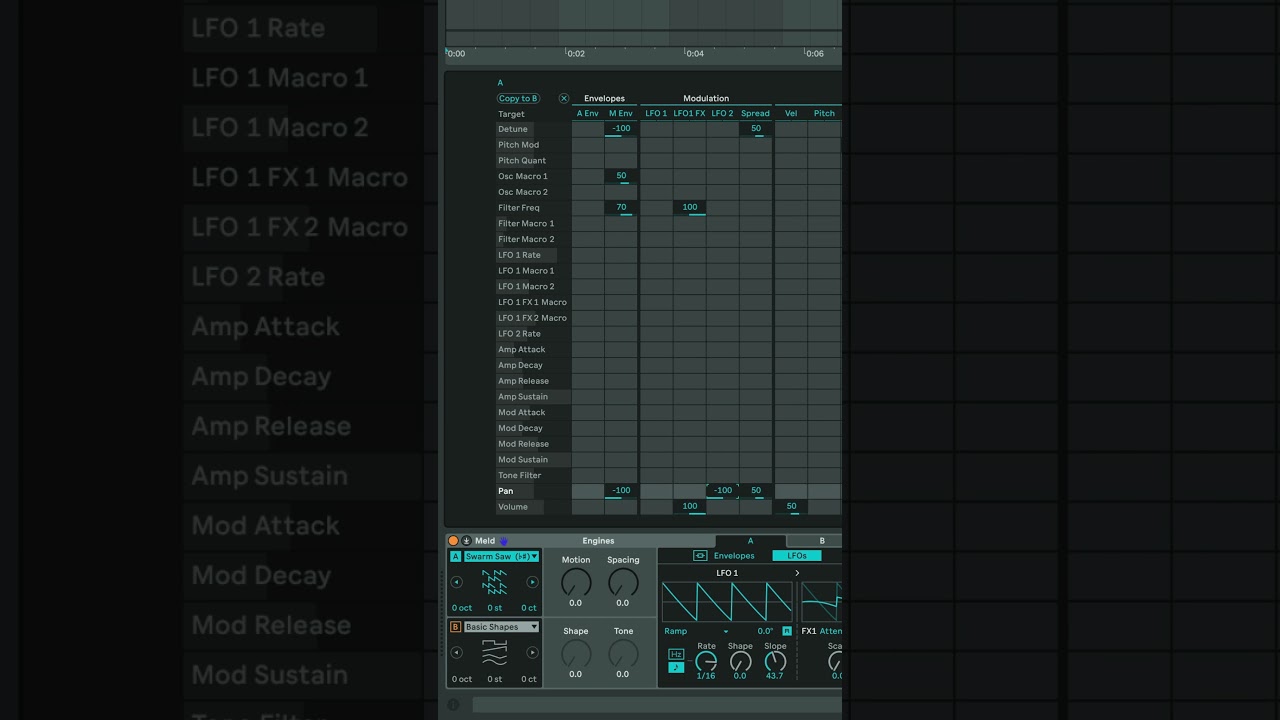Click engine A octave value 0 oct
The image size is (1280, 720).
[462, 608]
